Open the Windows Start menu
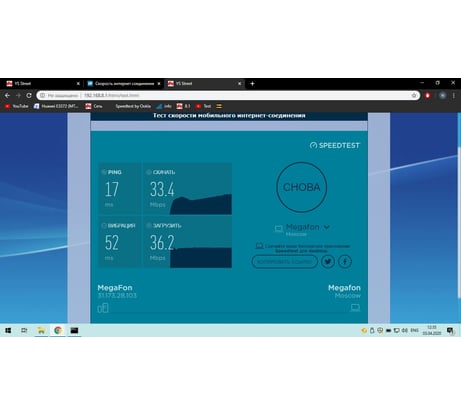 [x=8, y=330]
